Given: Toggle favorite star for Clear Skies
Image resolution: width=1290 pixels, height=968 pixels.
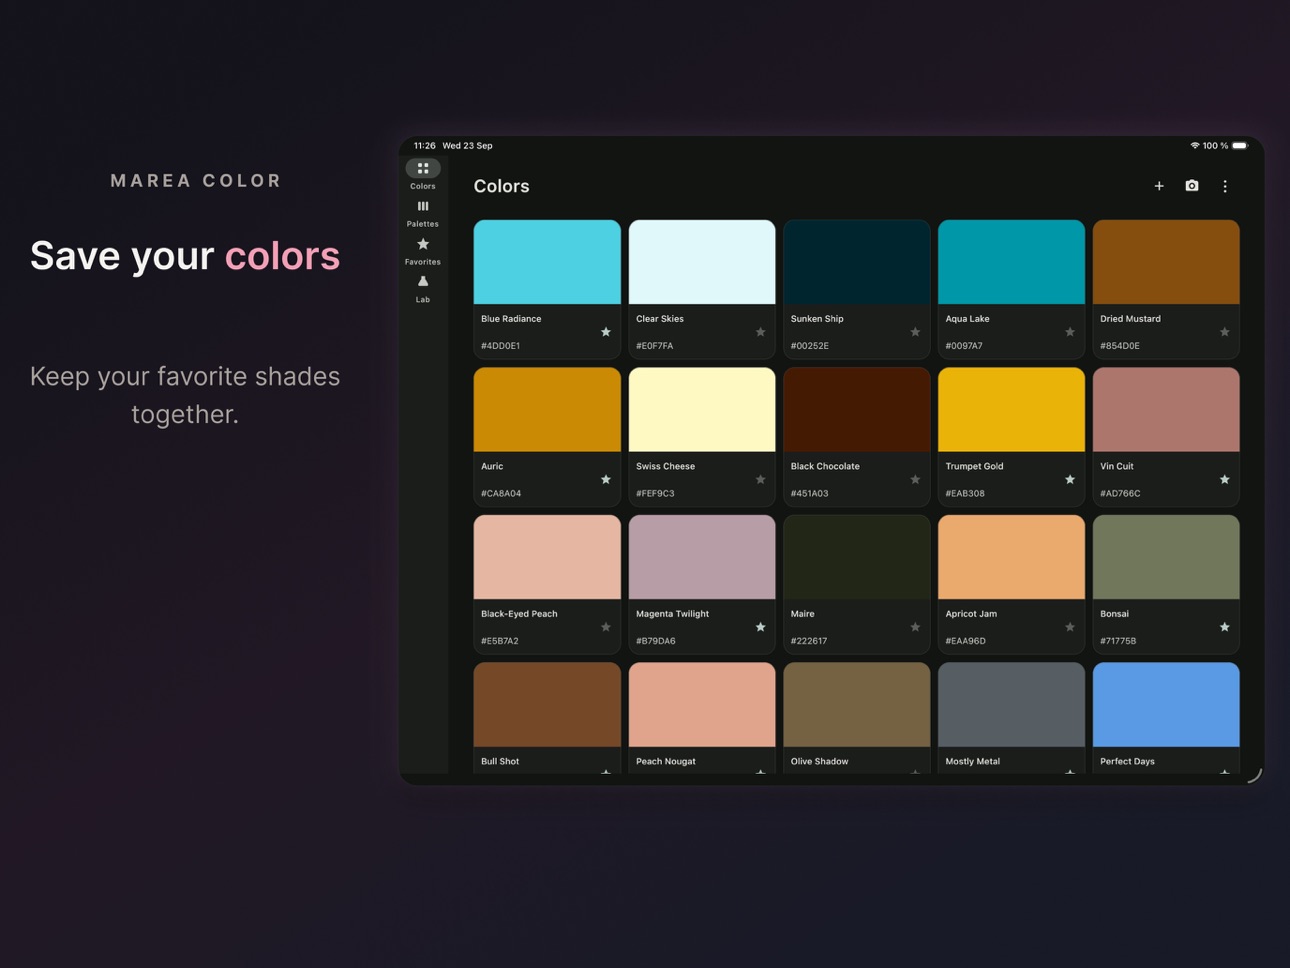Looking at the screenshot, I should (761, 332).
